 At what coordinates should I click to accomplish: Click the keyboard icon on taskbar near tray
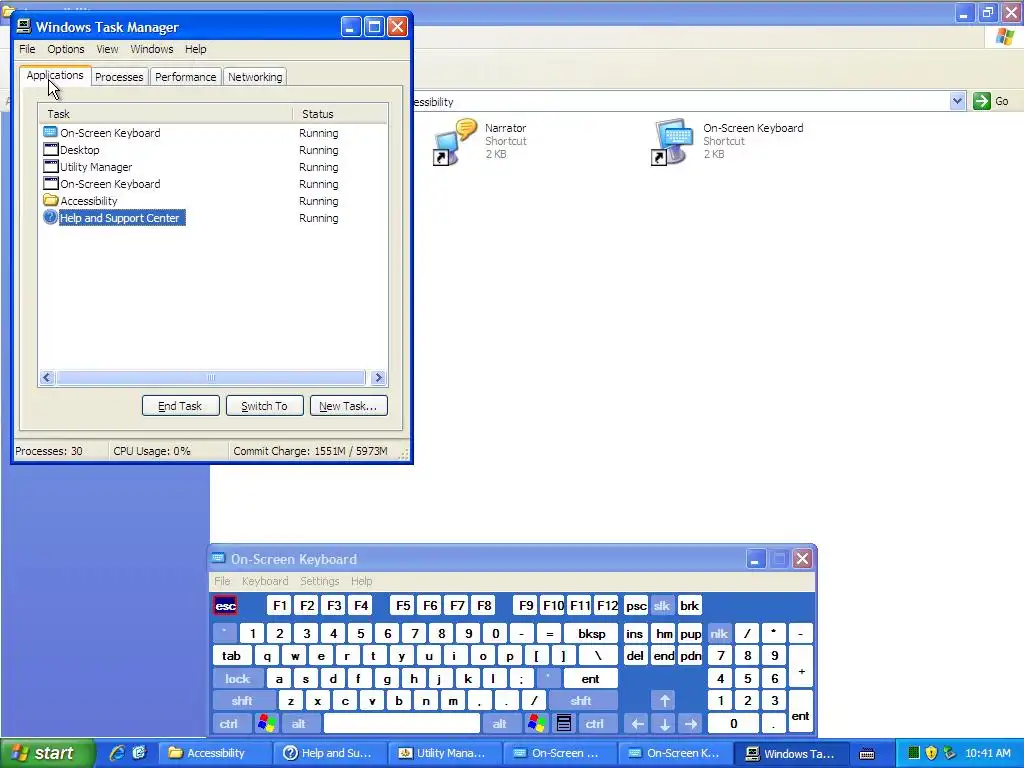(867, 754)
